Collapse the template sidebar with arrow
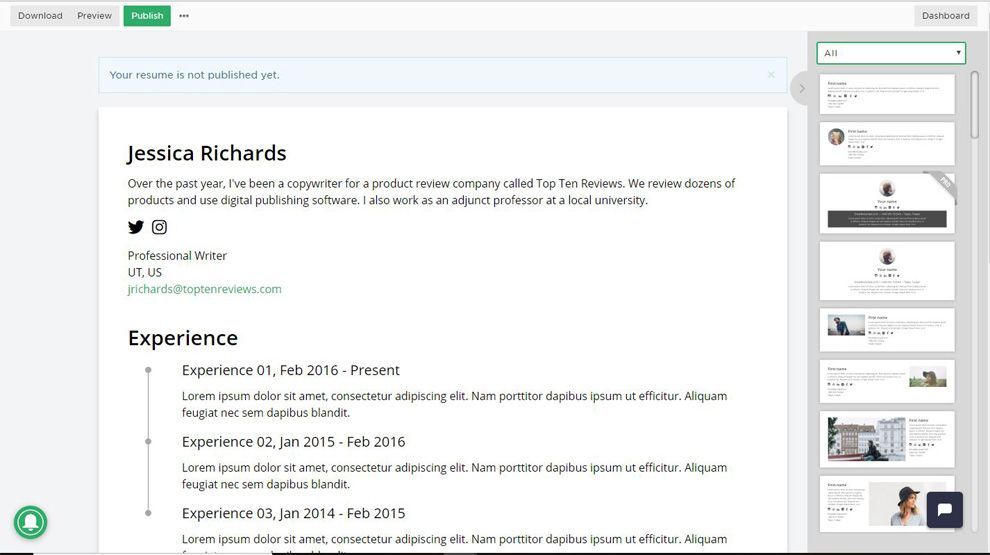The width and height of the screenshot is (990, 555). click(x=801, y=88)
